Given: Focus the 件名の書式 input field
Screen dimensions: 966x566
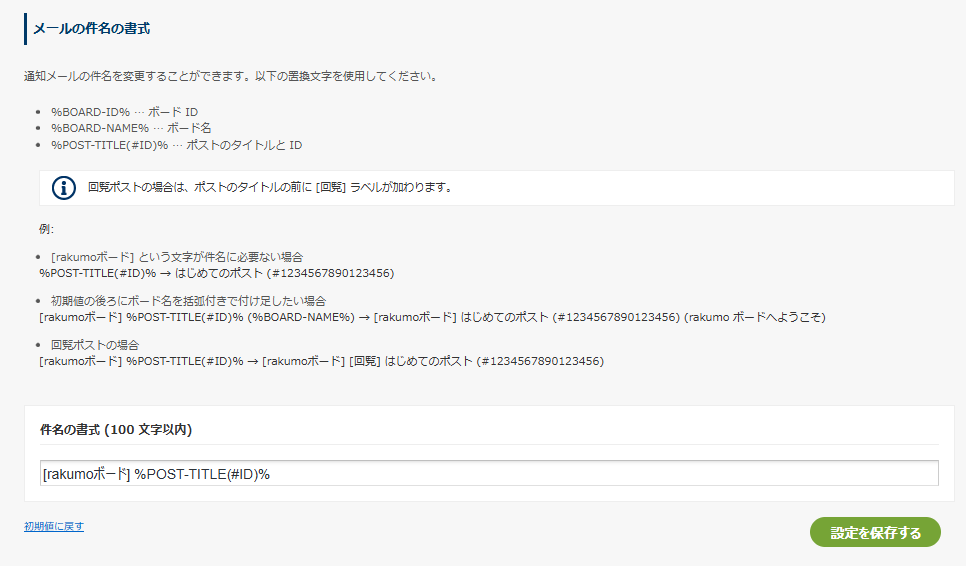Looking at the screenshot, I should click(x=489, y=474).
